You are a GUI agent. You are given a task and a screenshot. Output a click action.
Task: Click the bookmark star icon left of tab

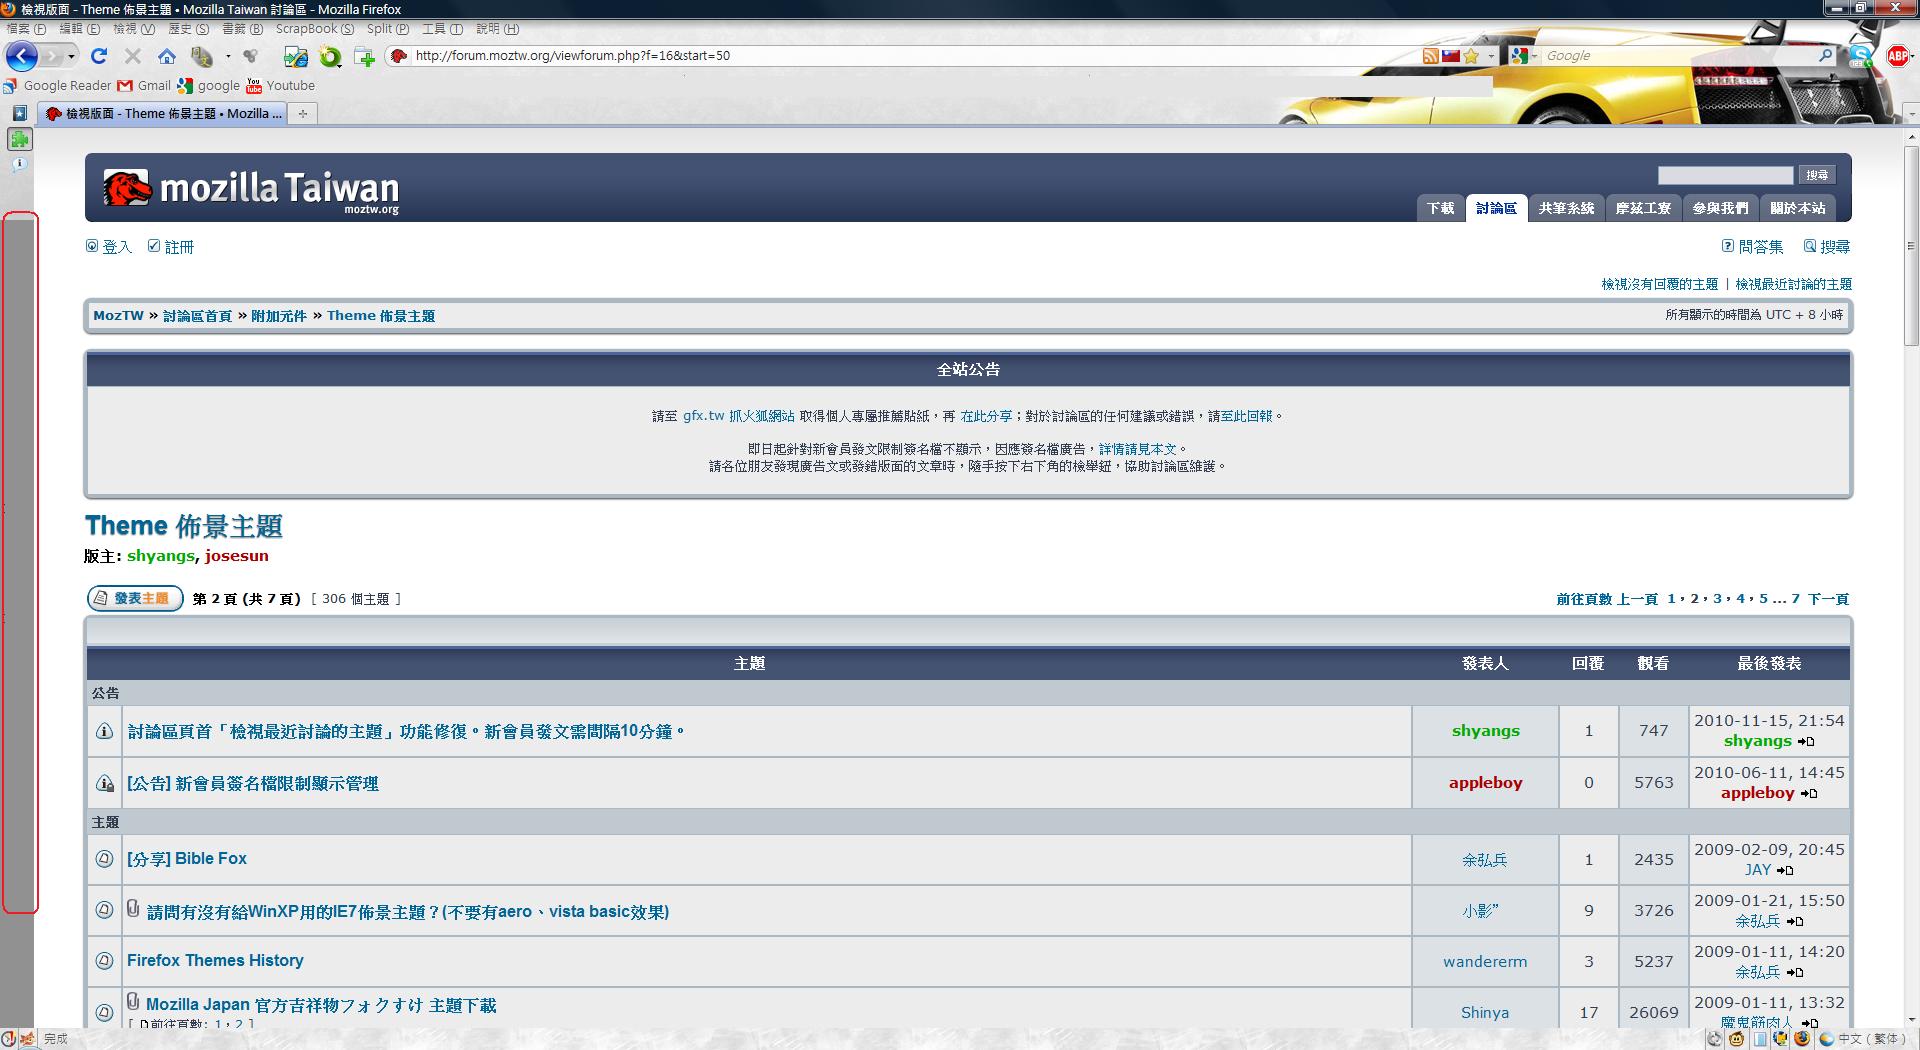(19, 113)
